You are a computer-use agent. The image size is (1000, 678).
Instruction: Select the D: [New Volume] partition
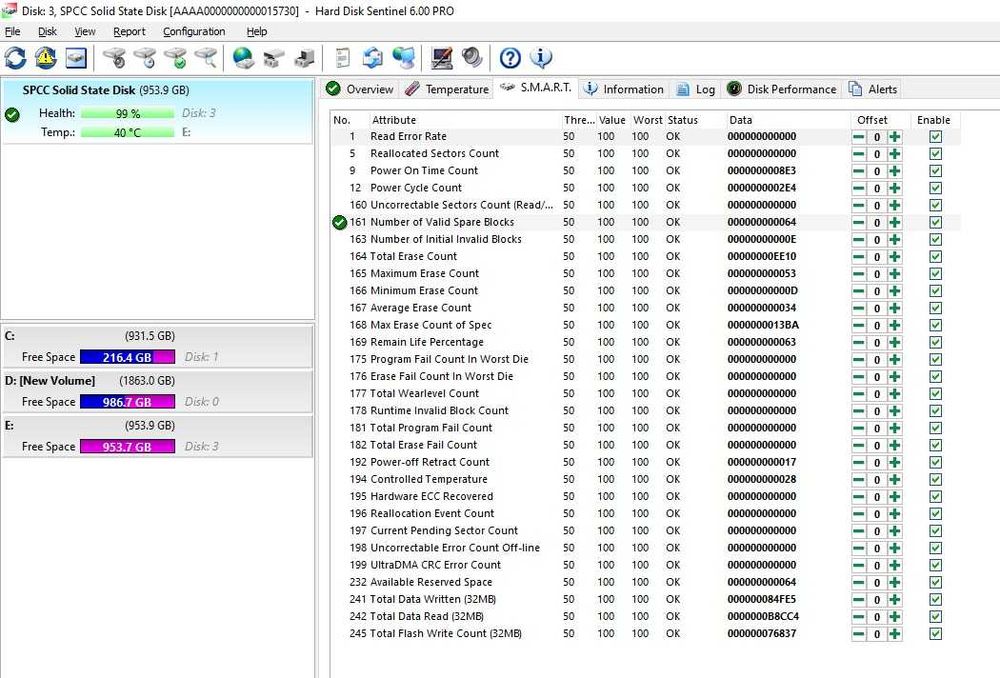[157, 390]
